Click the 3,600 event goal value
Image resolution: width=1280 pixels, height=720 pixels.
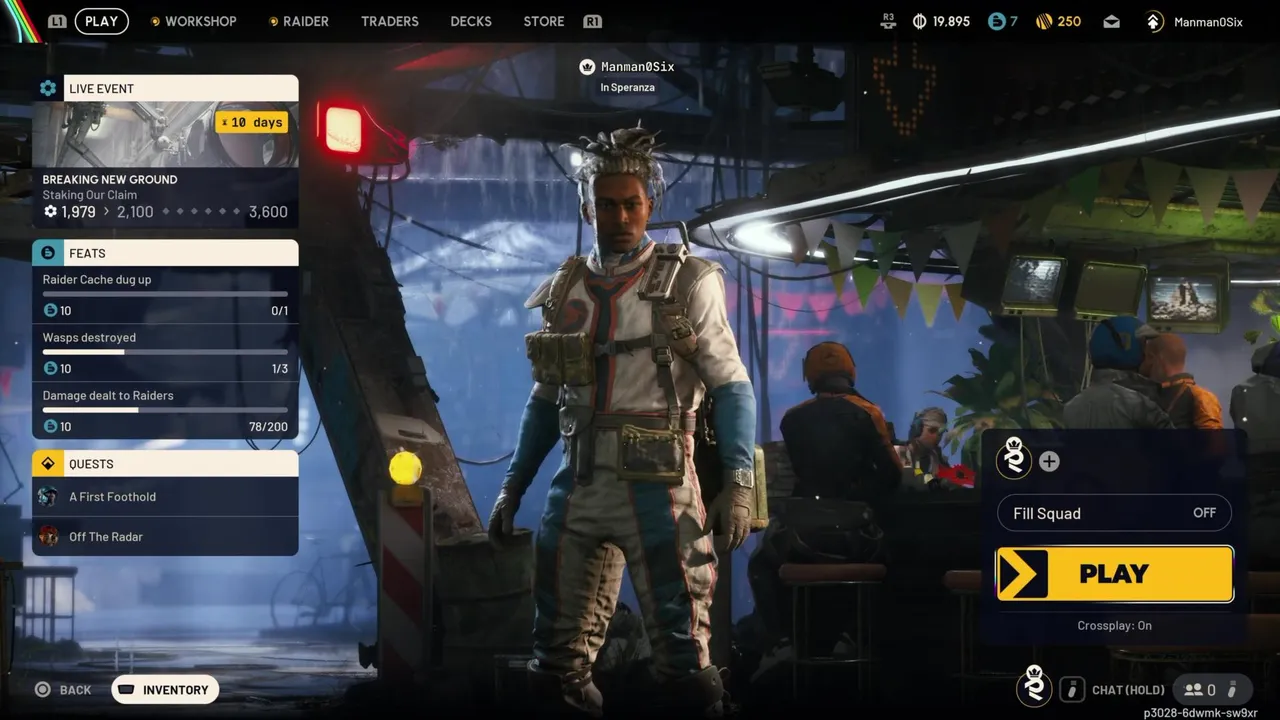(x=268, y=212)
